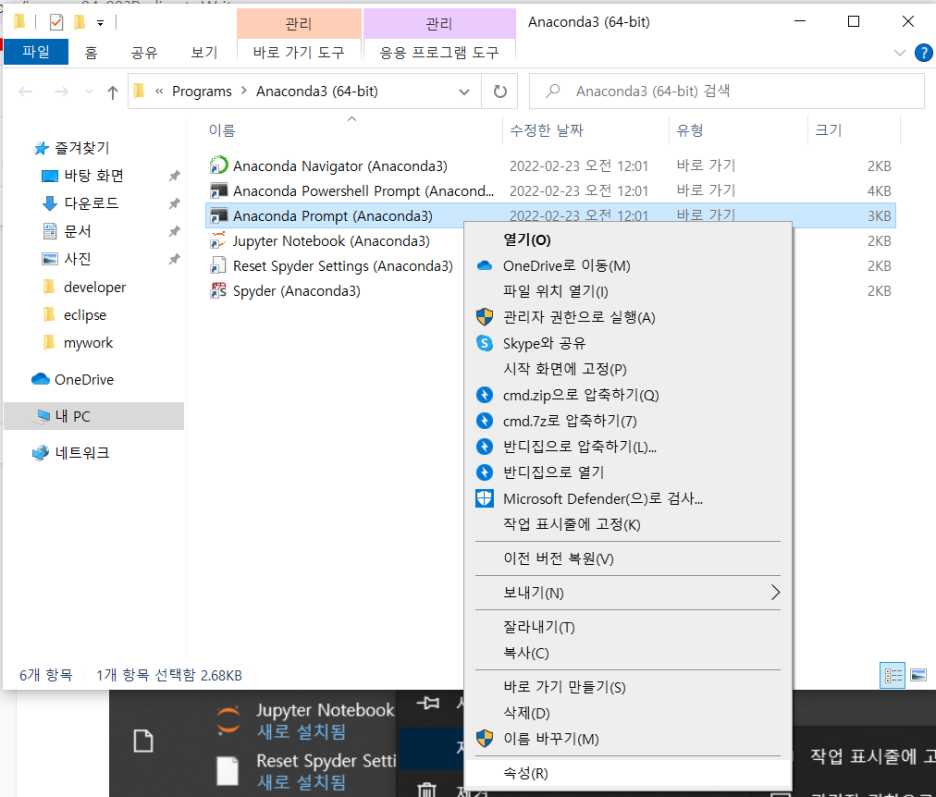Expand the address bar history dropdown
Screen dimensions: 936x797
464,91
